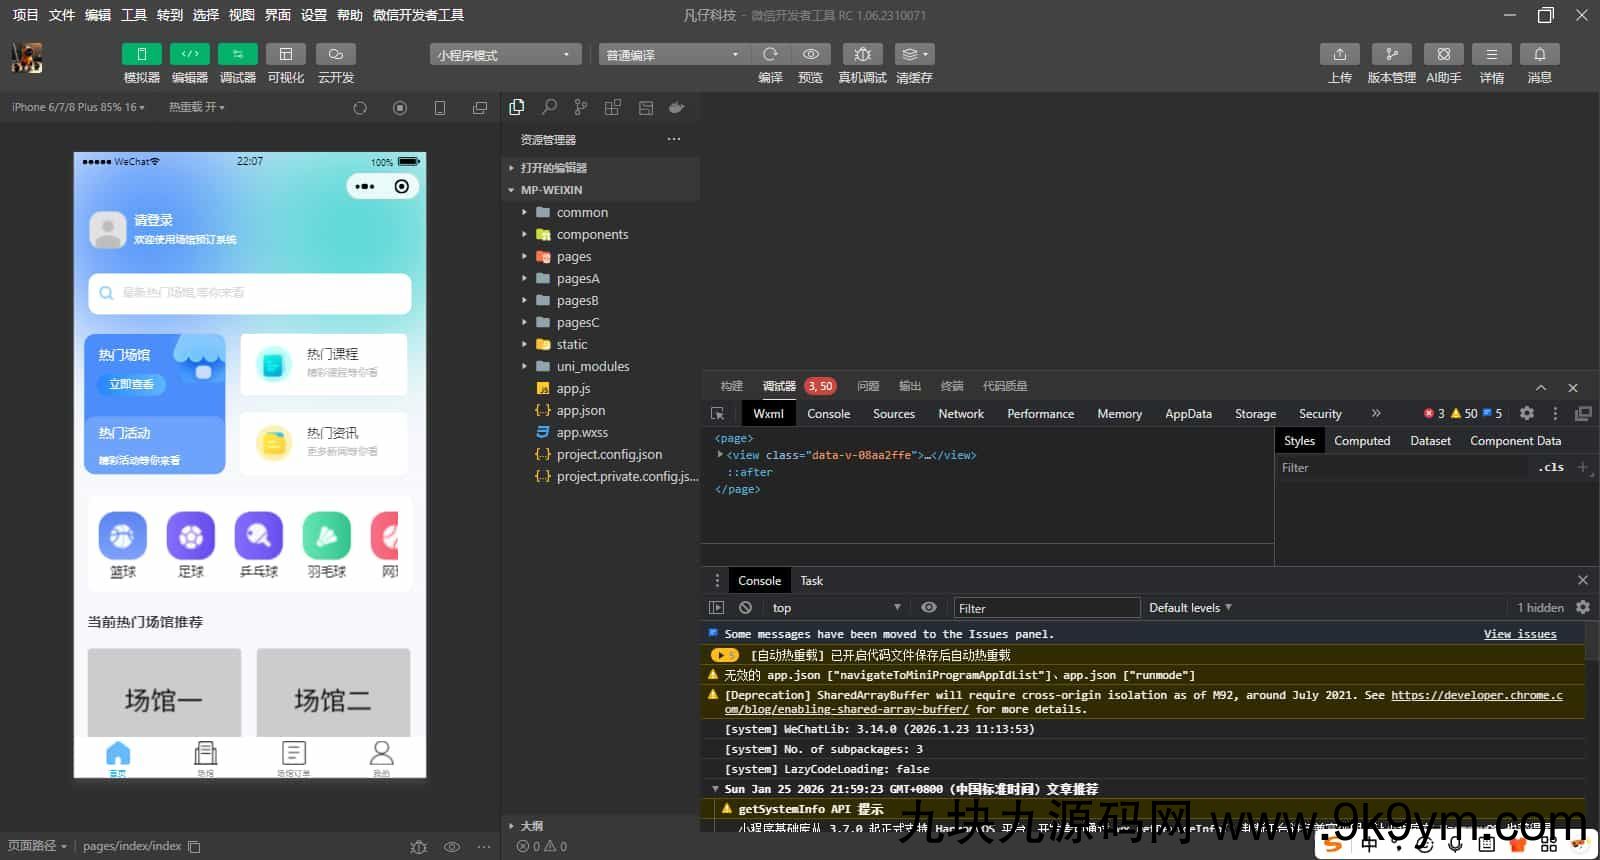
Task: Open the 小程序模式 mode dropdown
Action: coord(505,55)
